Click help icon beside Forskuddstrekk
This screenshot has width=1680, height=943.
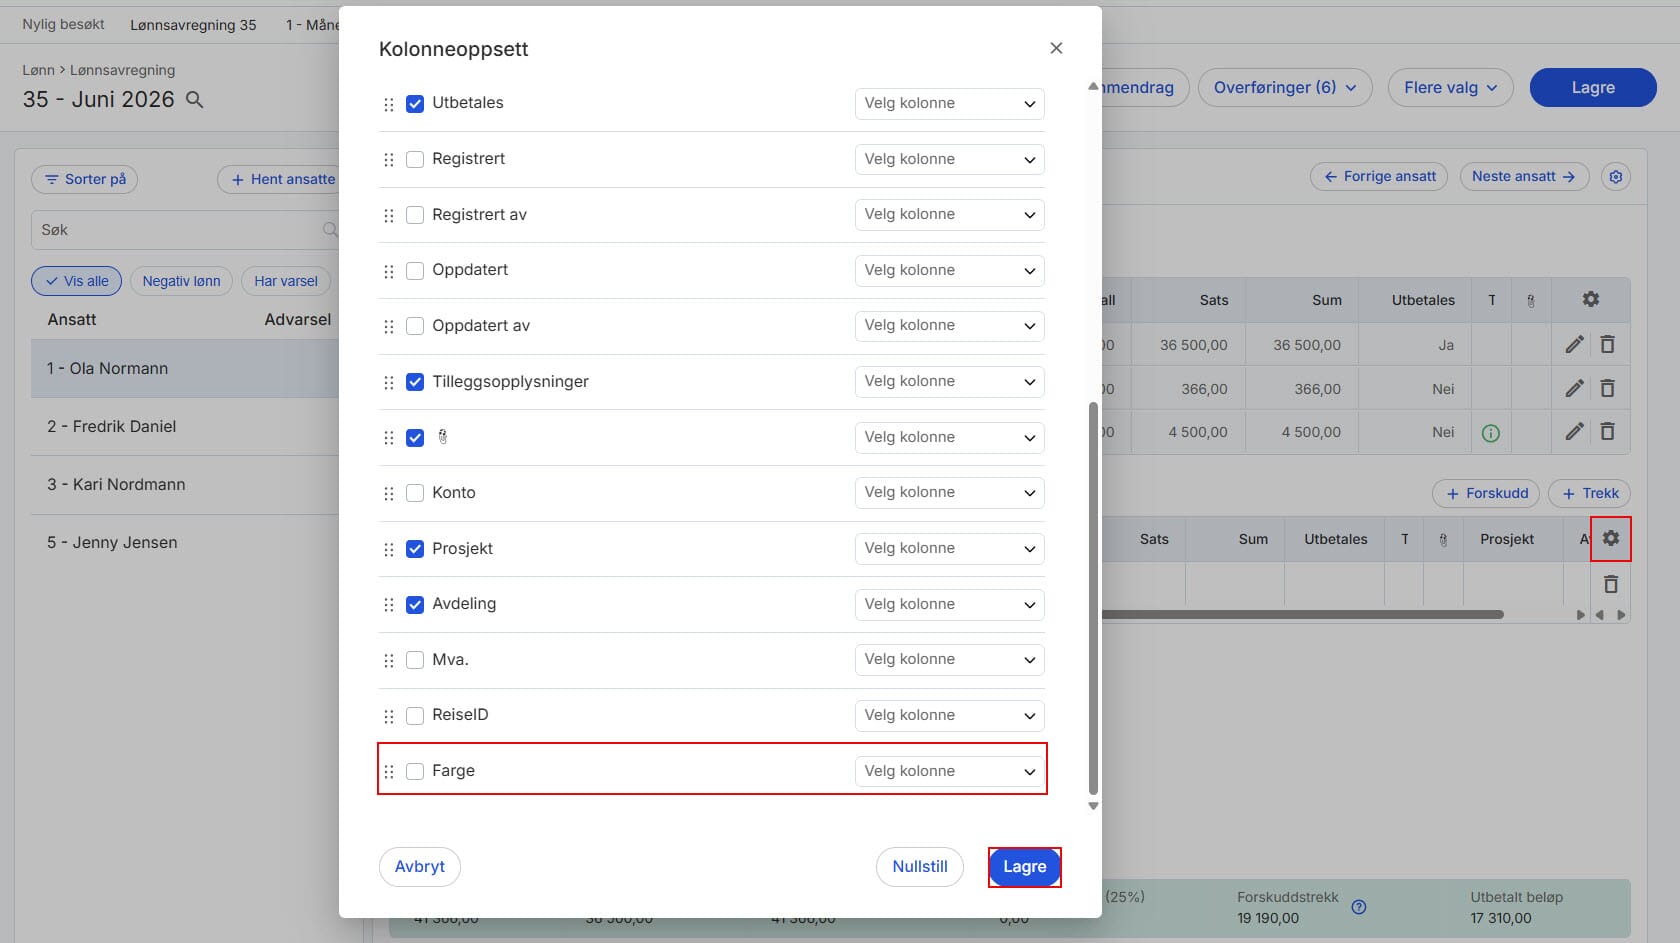1359,907
